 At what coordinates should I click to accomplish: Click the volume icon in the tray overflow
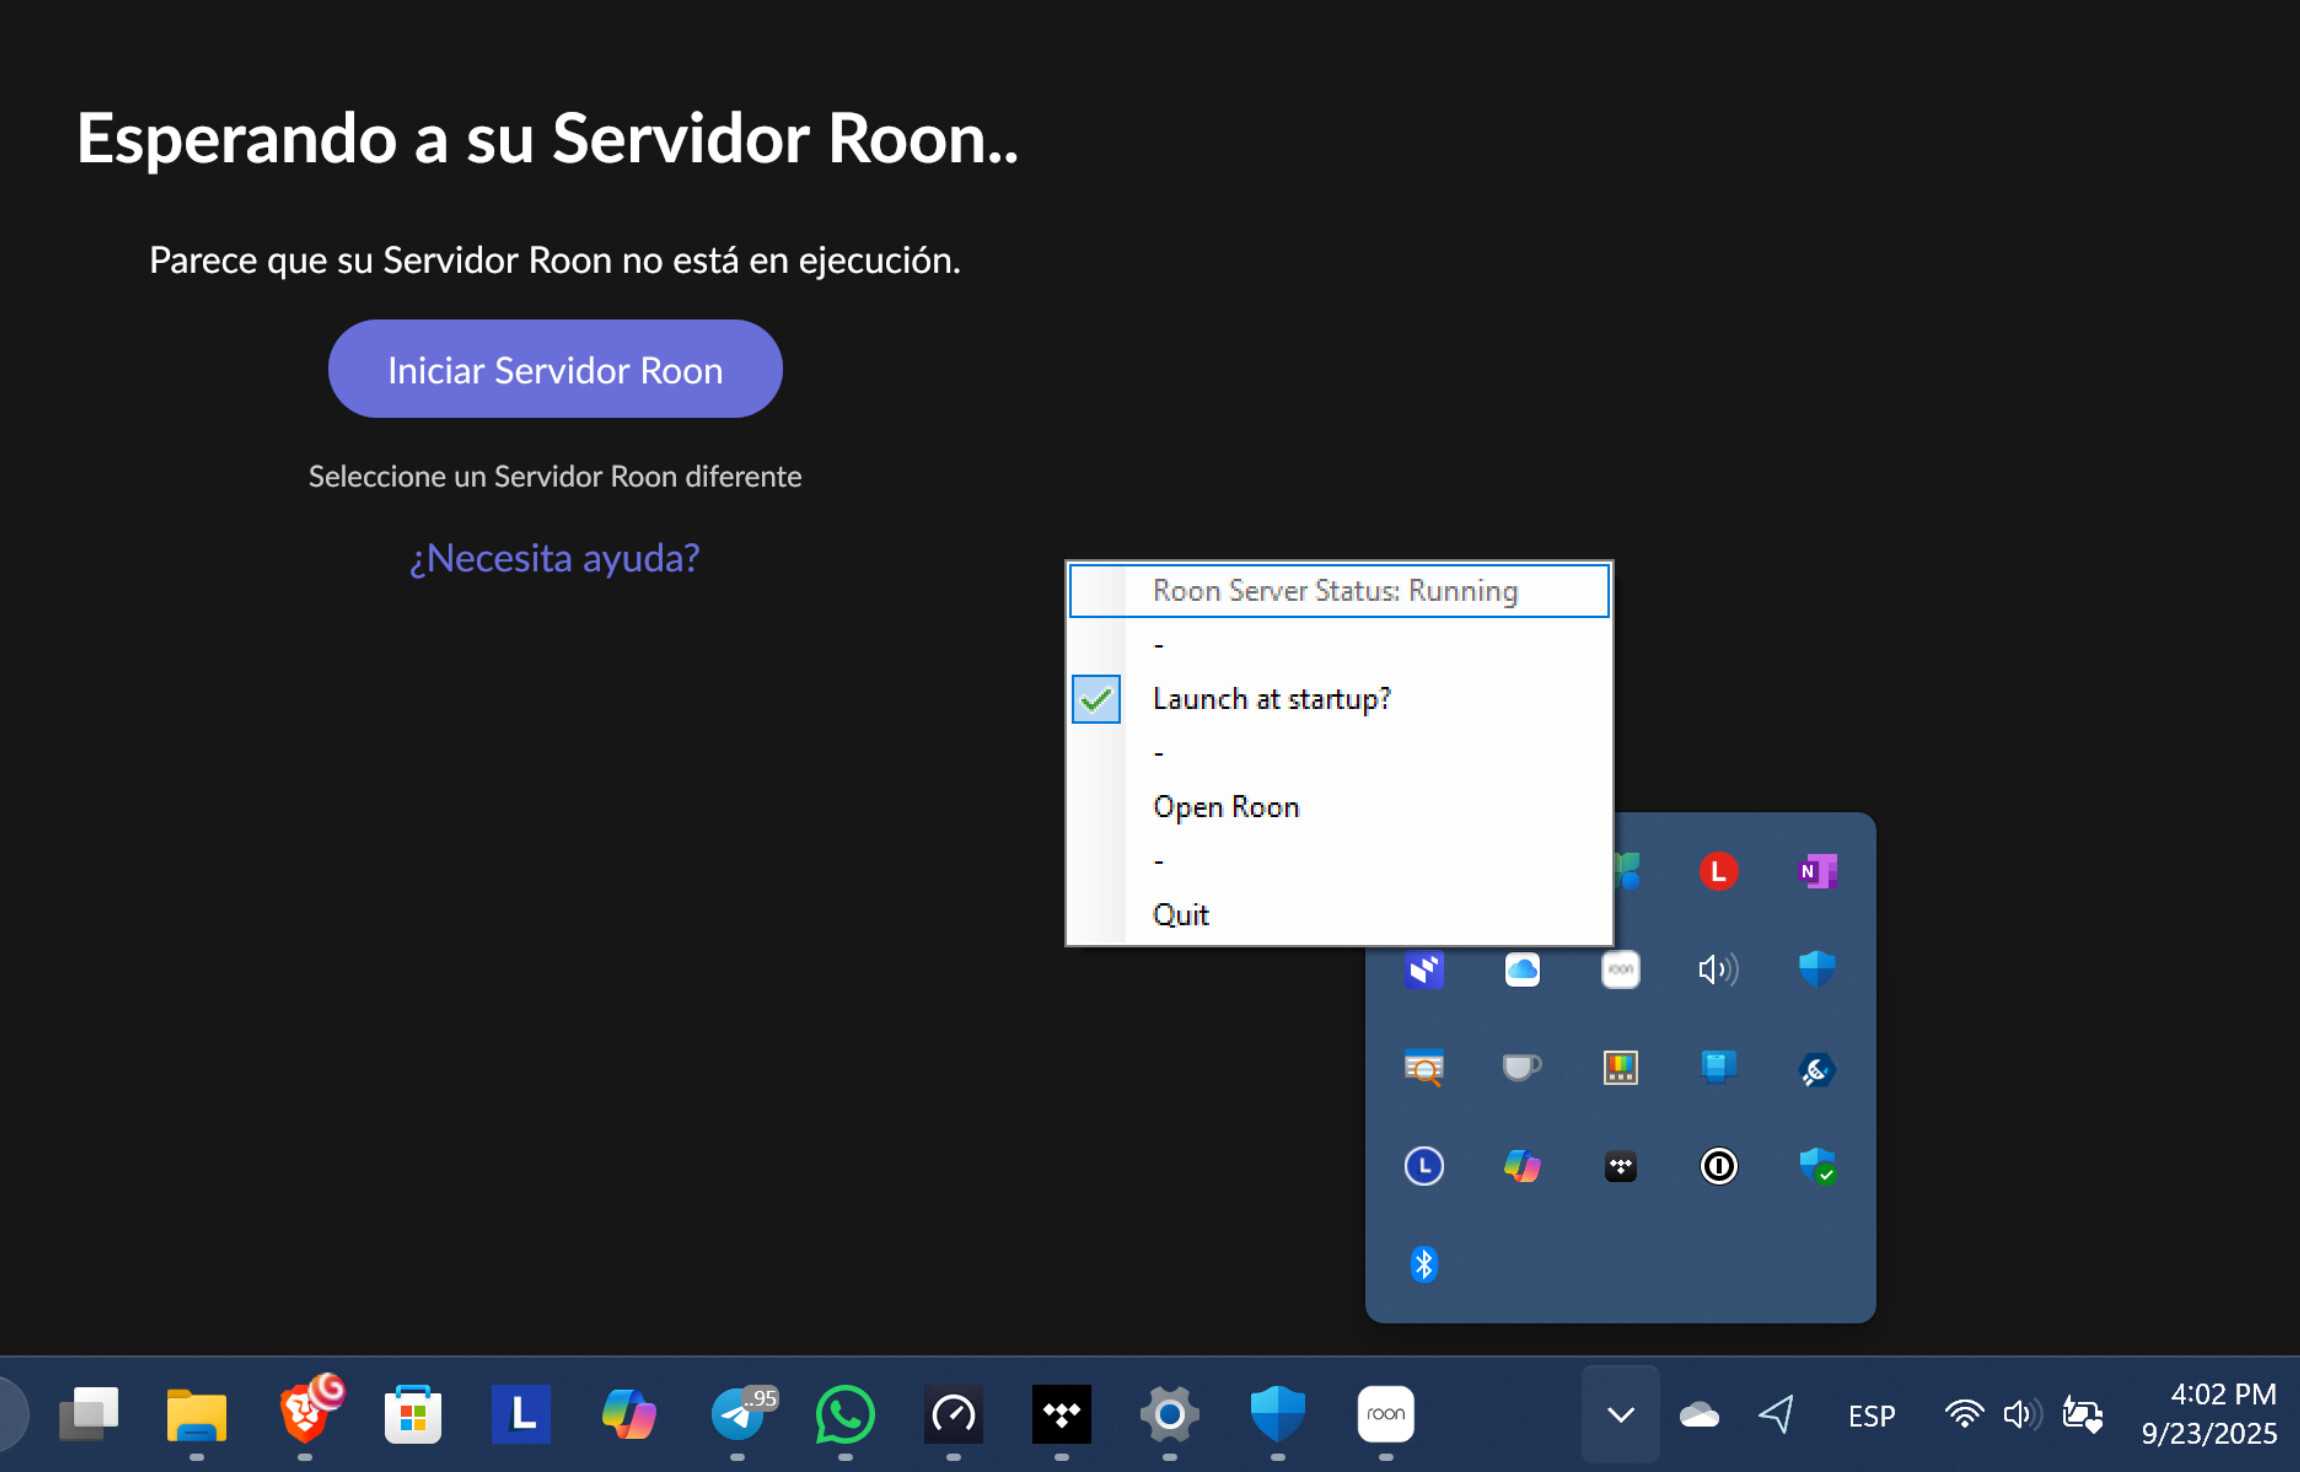1718,969
